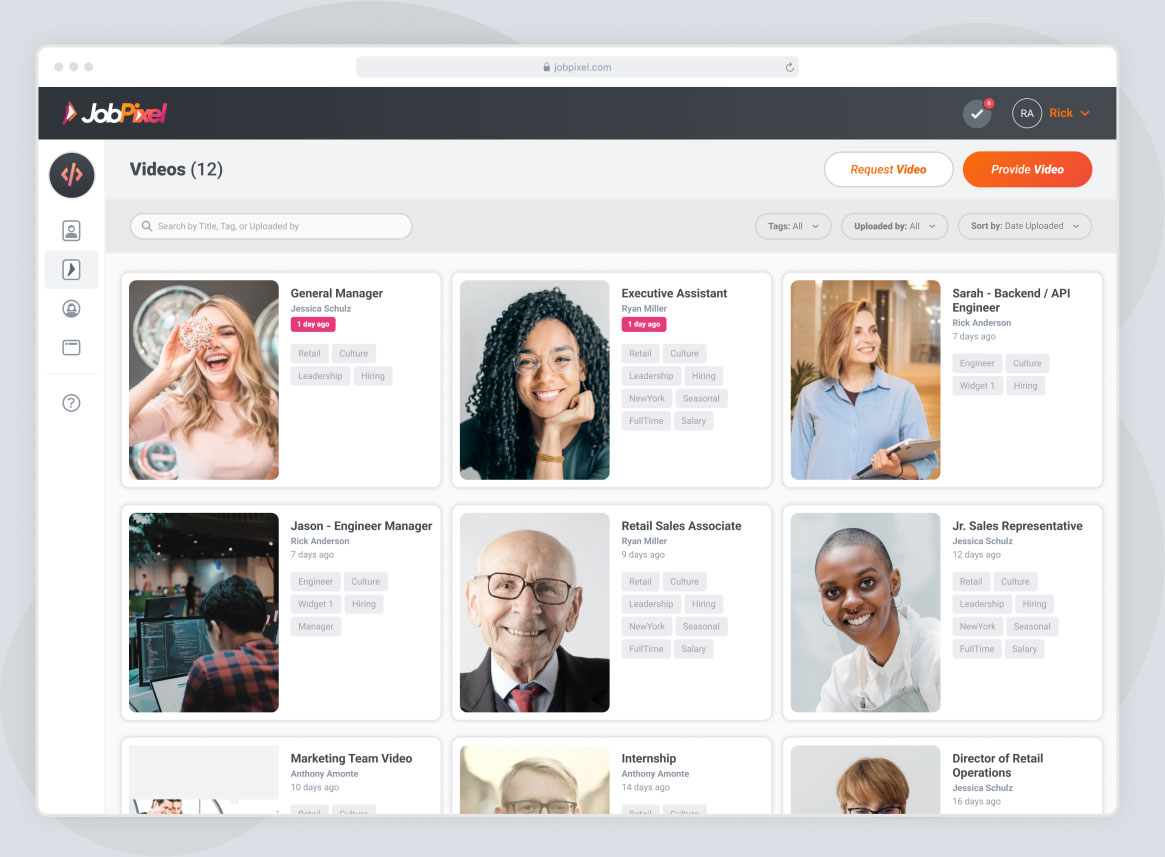Click the RA user avatar
Screen dimensions: 1165x857
[1026, 113]
